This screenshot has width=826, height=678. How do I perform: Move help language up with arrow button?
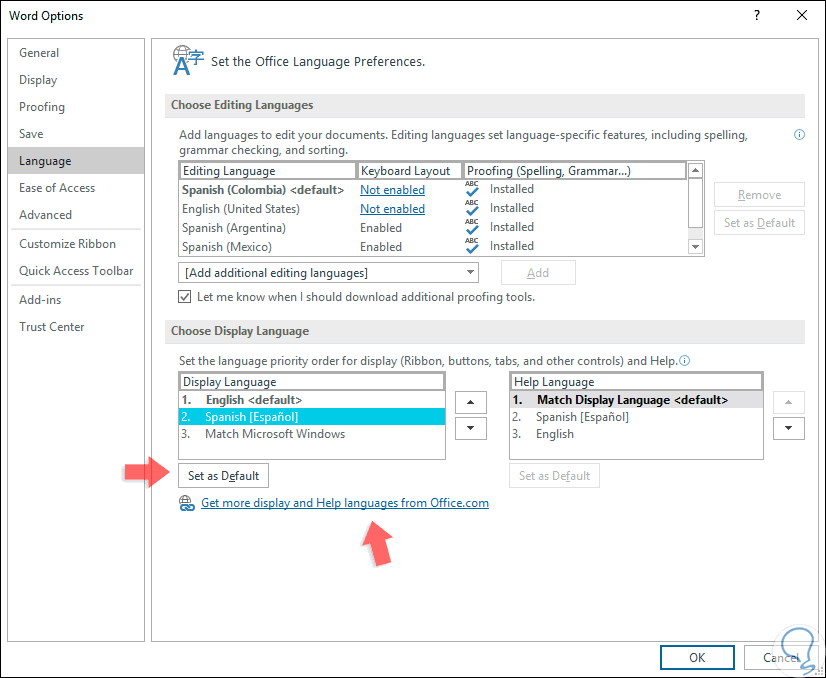789,402
